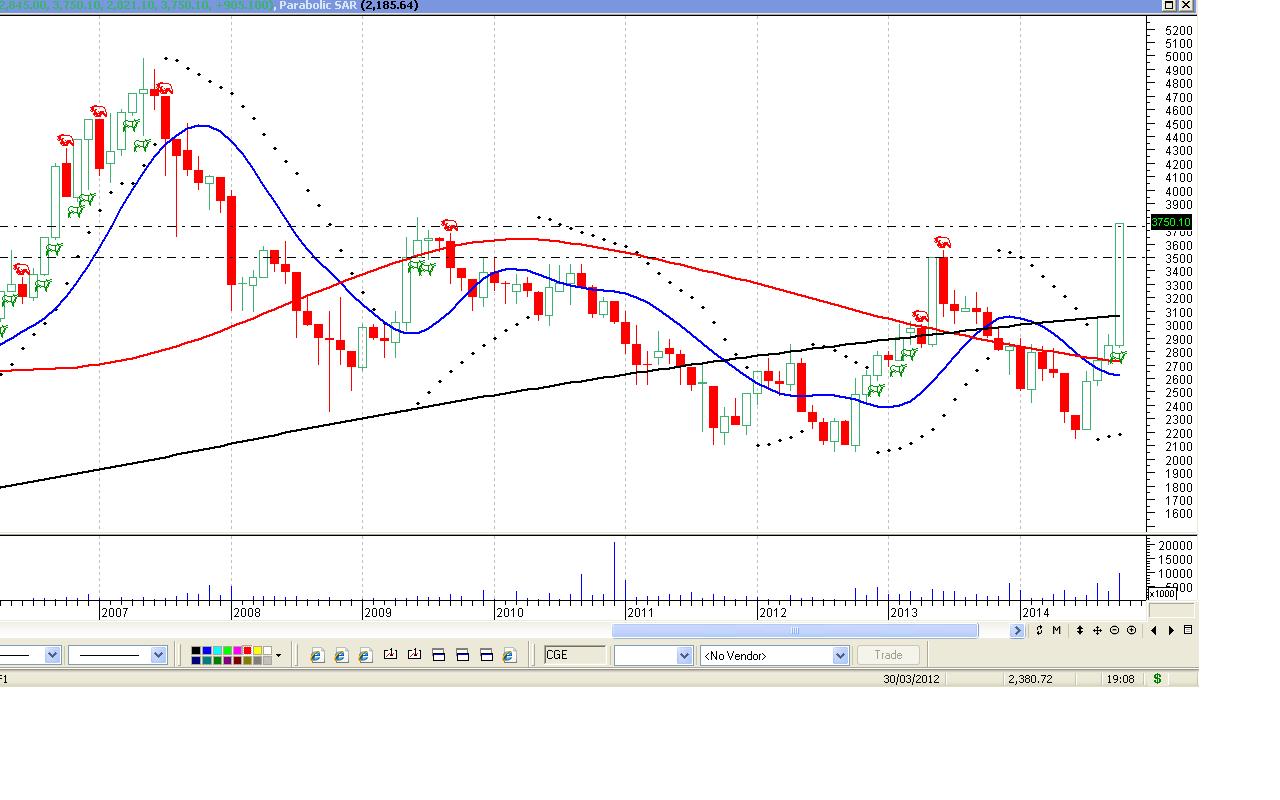This screenshot has width=1280, height=800.
Task: Click the scrollbar right arrow button
Action: (1017, 630)
